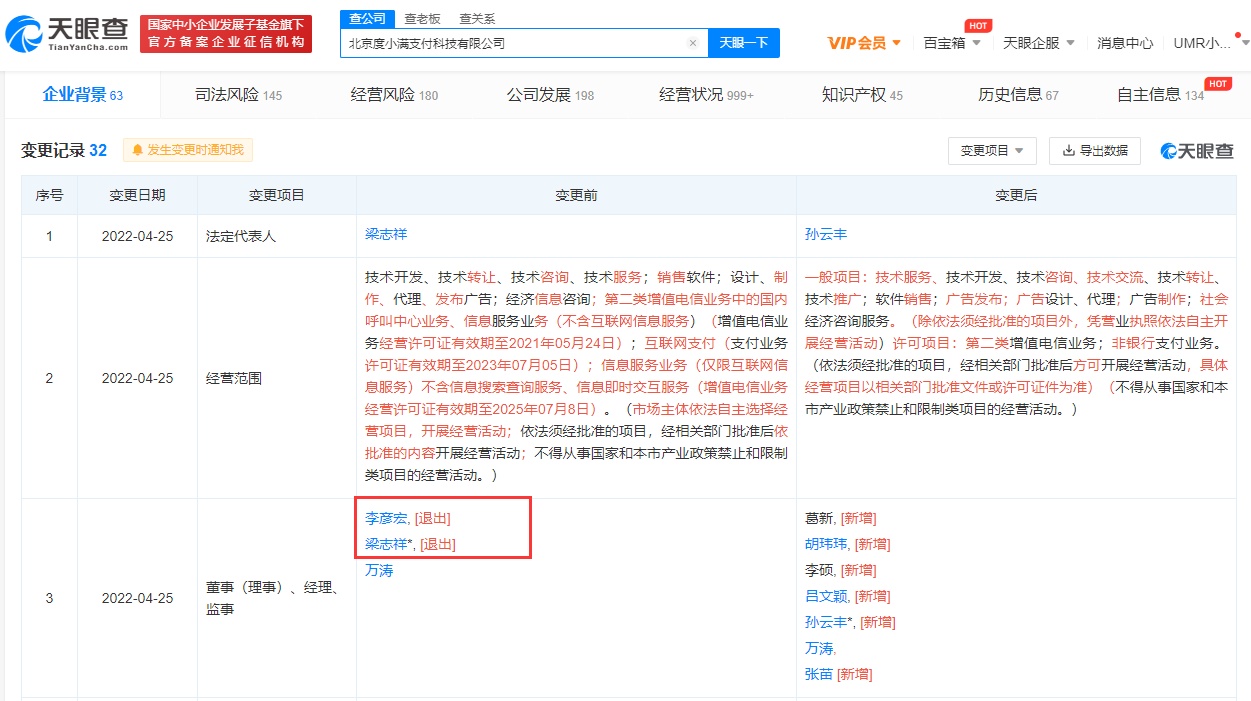Click the bell icon beside 发生变更时通知我

click(x=137, y=150)
